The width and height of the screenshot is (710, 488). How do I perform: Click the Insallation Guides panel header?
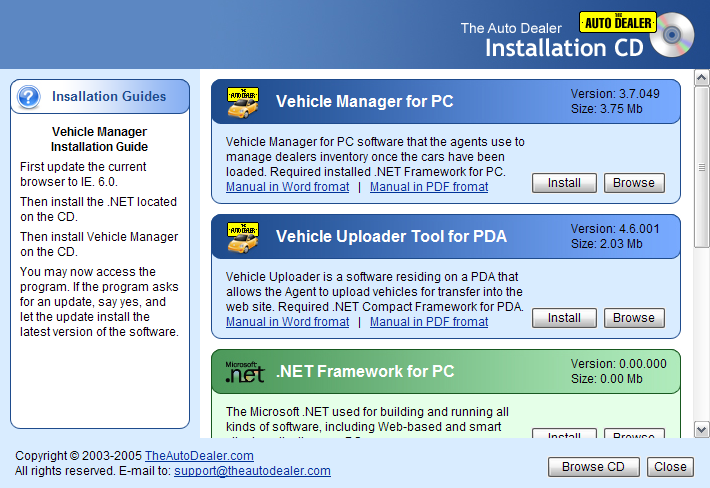100,96
